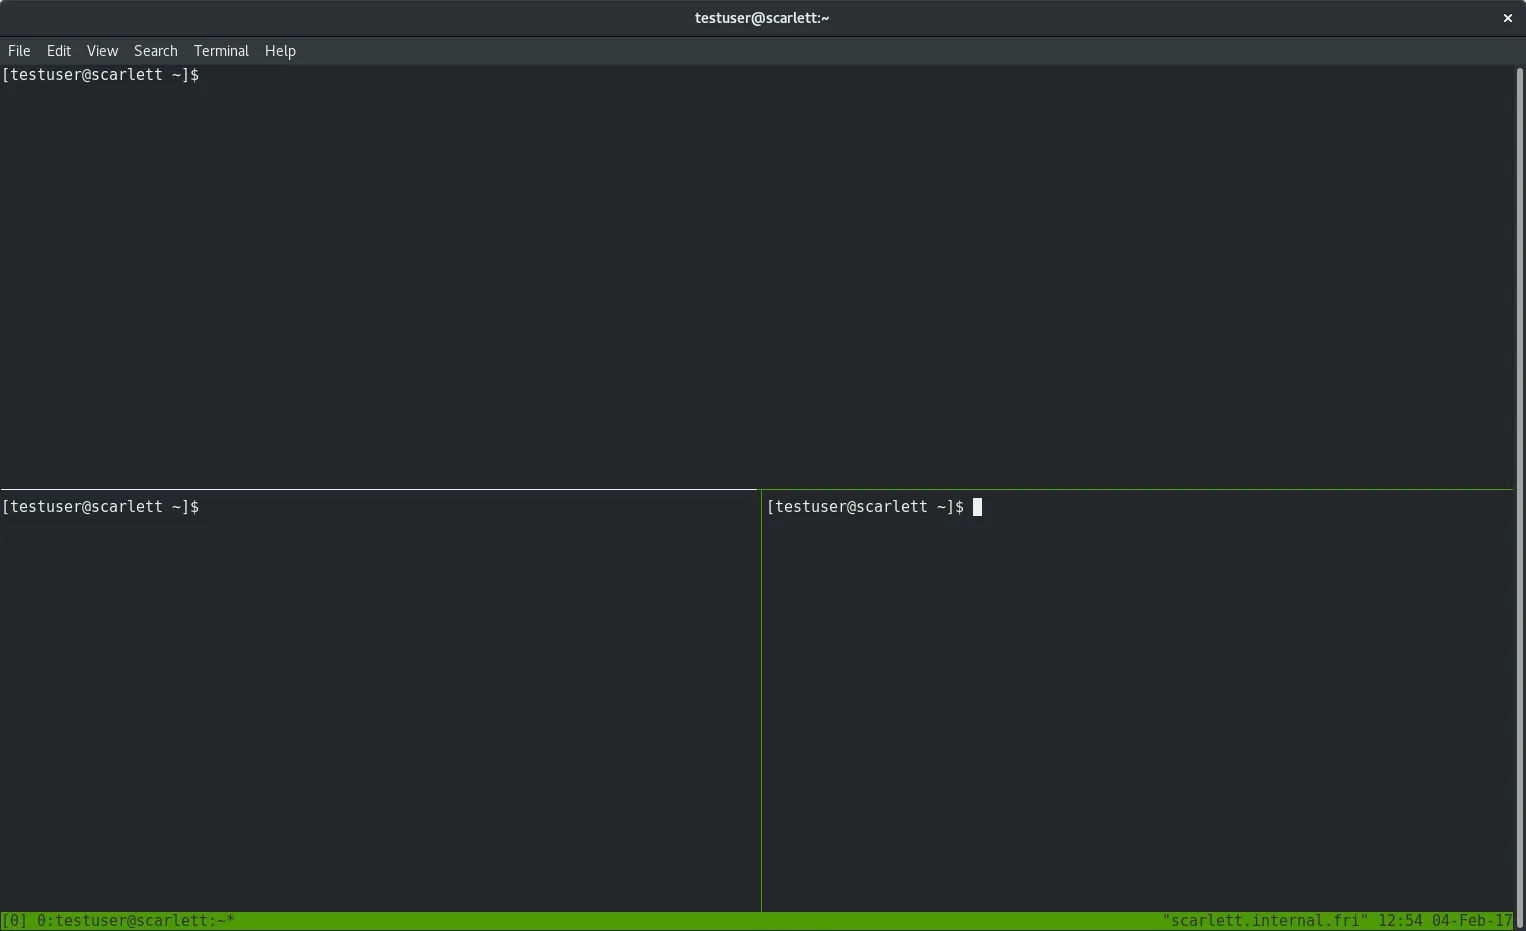Open the Help menu
This screenshot has width=1526, height=931.
pos(280,50)
